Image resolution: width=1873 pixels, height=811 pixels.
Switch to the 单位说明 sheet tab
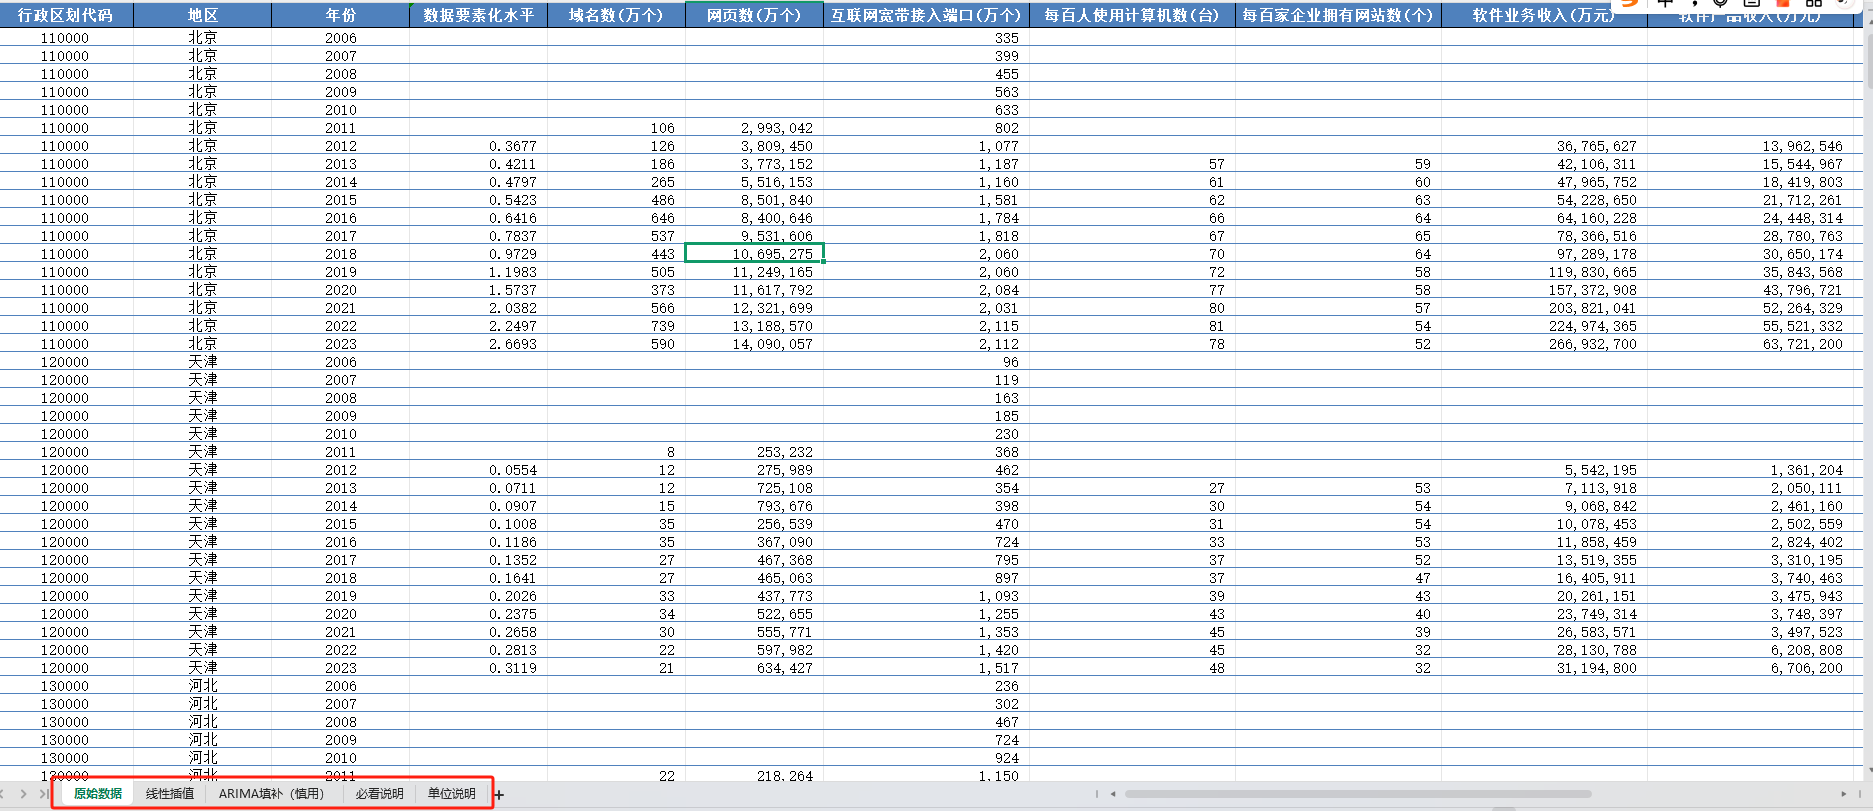(452, 794)
